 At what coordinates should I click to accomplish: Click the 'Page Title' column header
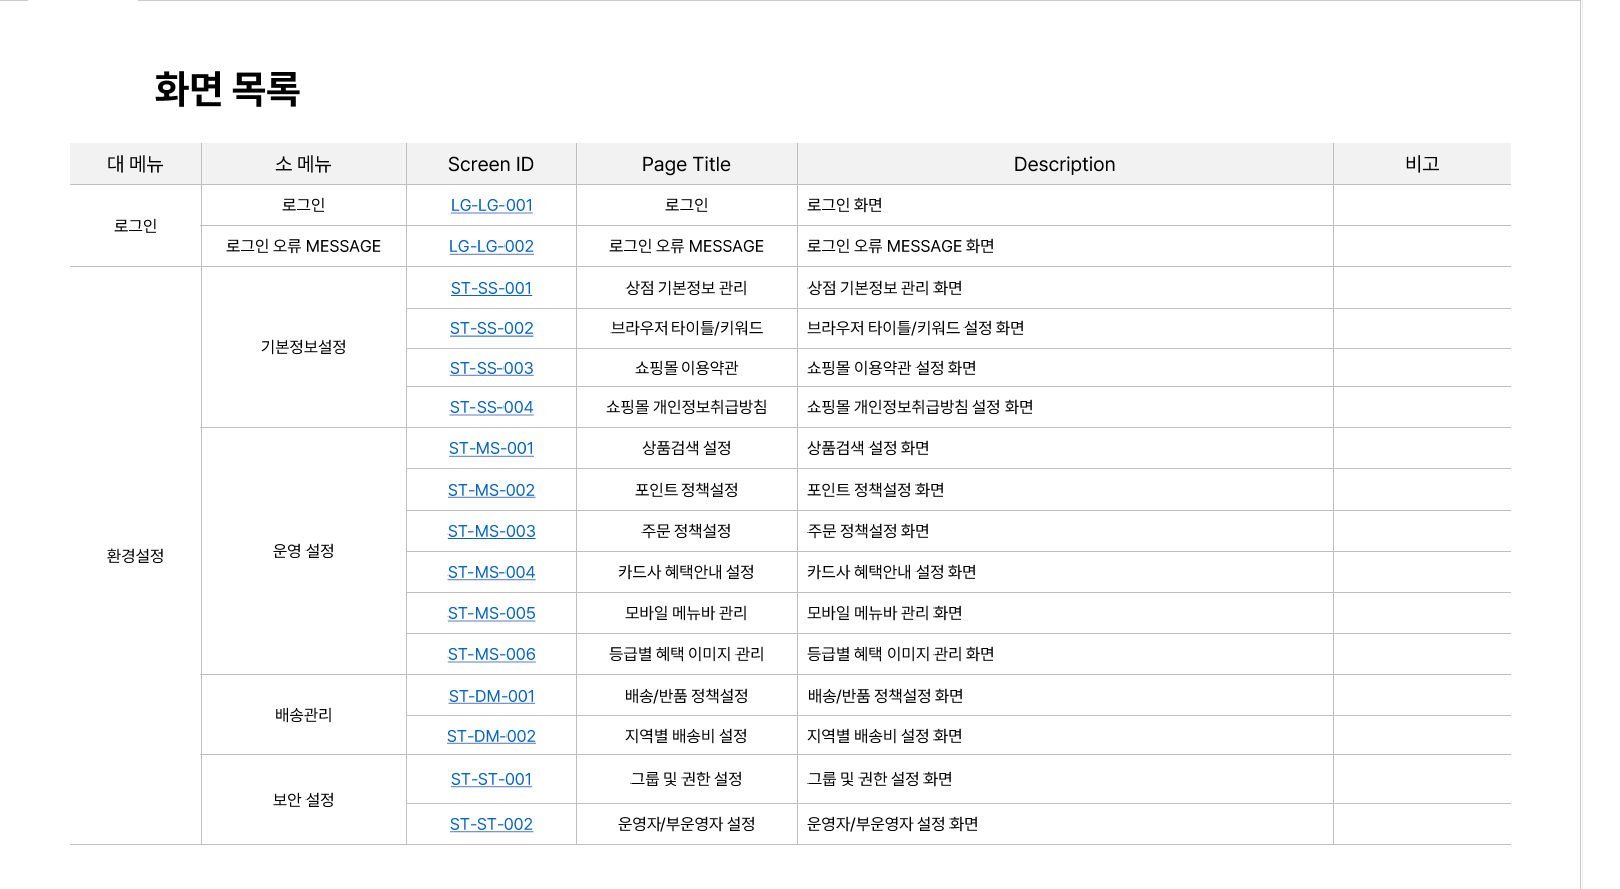tap(686, 164)
